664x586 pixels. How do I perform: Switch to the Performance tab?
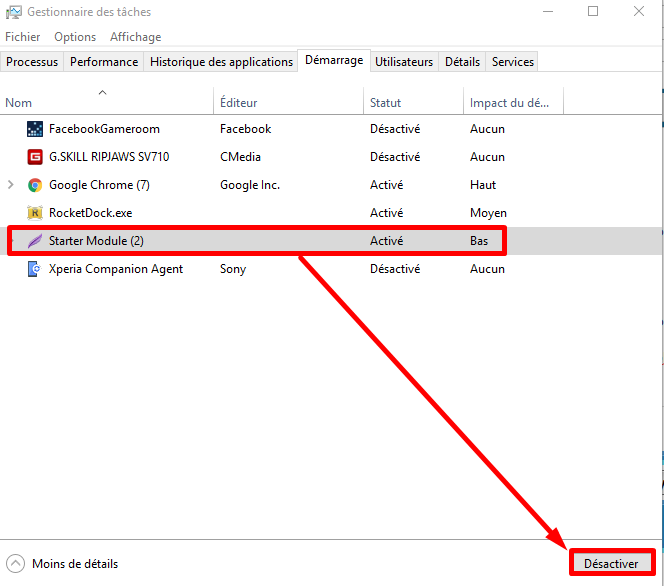click(x=104, y=62)
